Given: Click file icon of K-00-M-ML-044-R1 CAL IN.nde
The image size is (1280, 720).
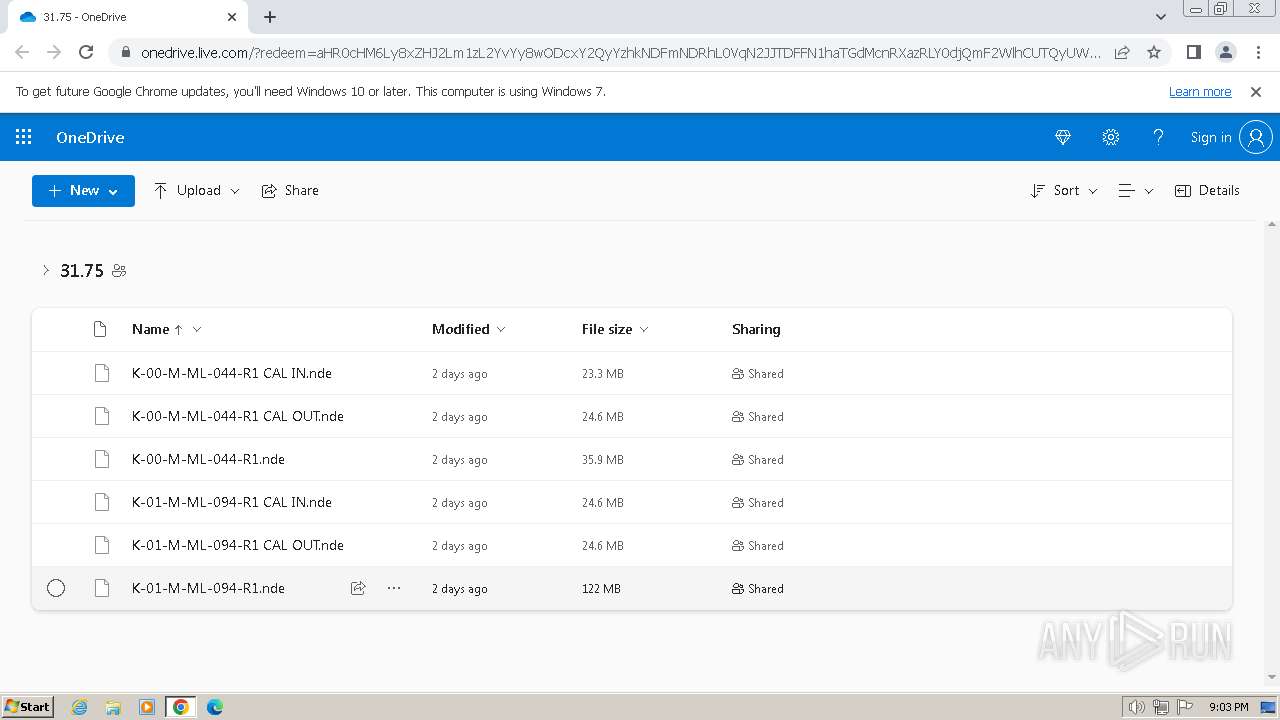Looking at the screenshot, I should (101, 373).
